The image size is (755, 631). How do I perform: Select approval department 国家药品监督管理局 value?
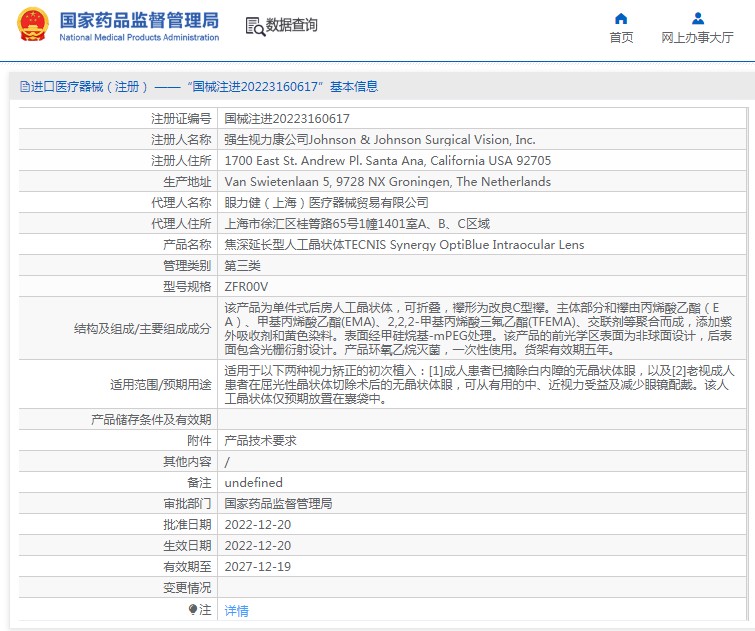pyautogui.click(x=278, y=504)
